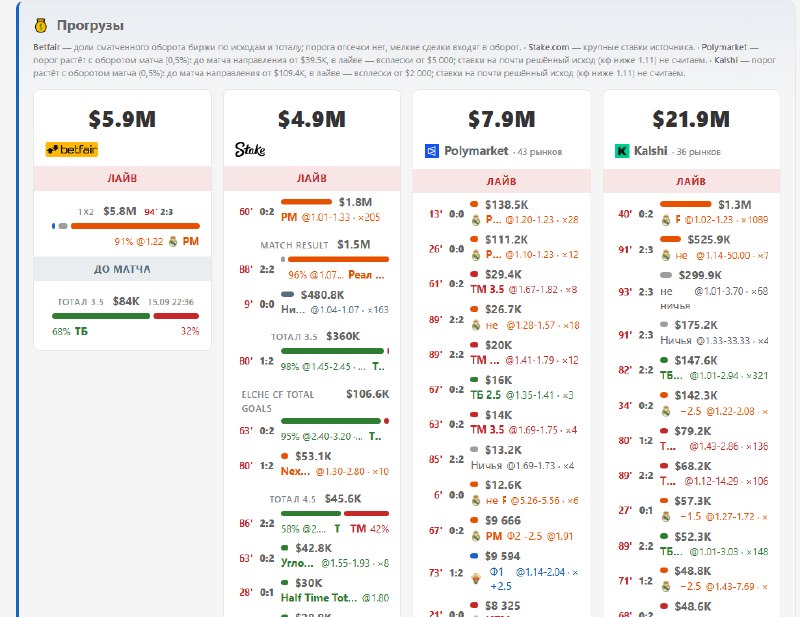The height and width of the screenshot is (617, 800).
Task: Click team crest in Polymarket $26.7K row
Action: 476,325
